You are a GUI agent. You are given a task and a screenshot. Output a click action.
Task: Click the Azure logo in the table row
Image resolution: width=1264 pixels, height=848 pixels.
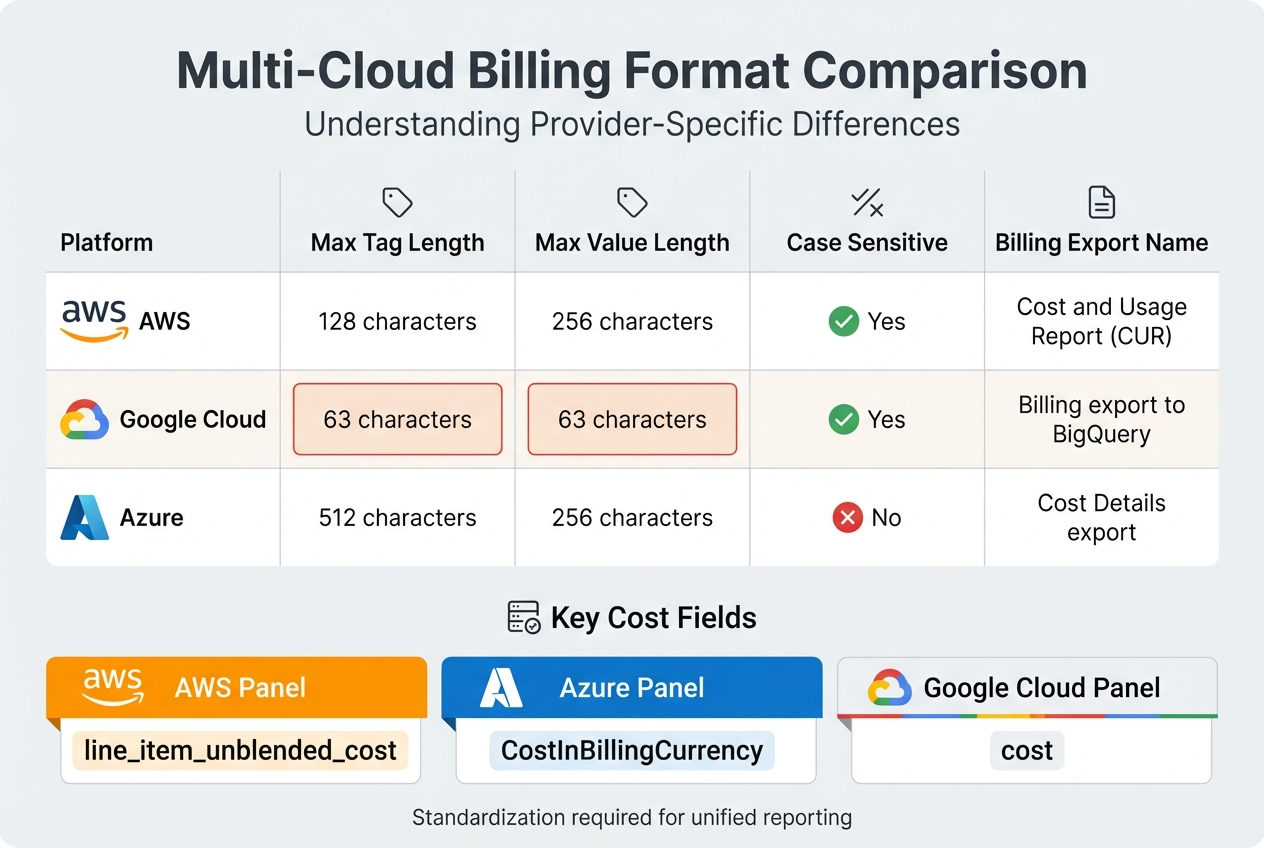[84, 518]
